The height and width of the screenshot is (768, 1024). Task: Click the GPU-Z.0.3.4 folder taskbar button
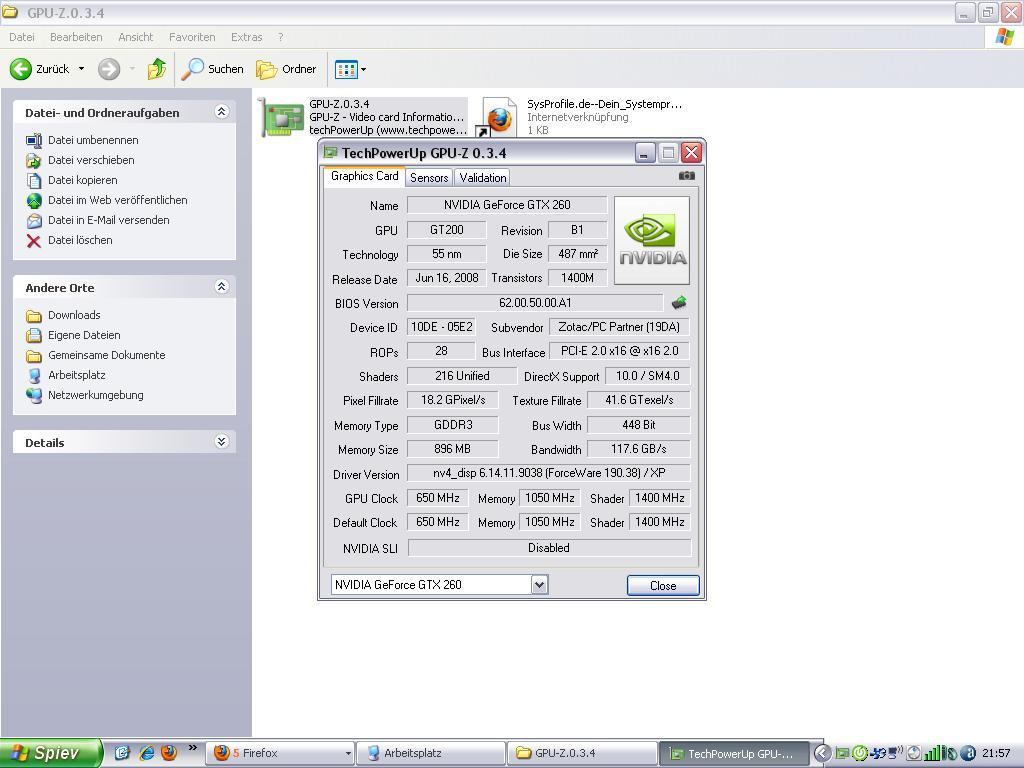click(581, 754)
